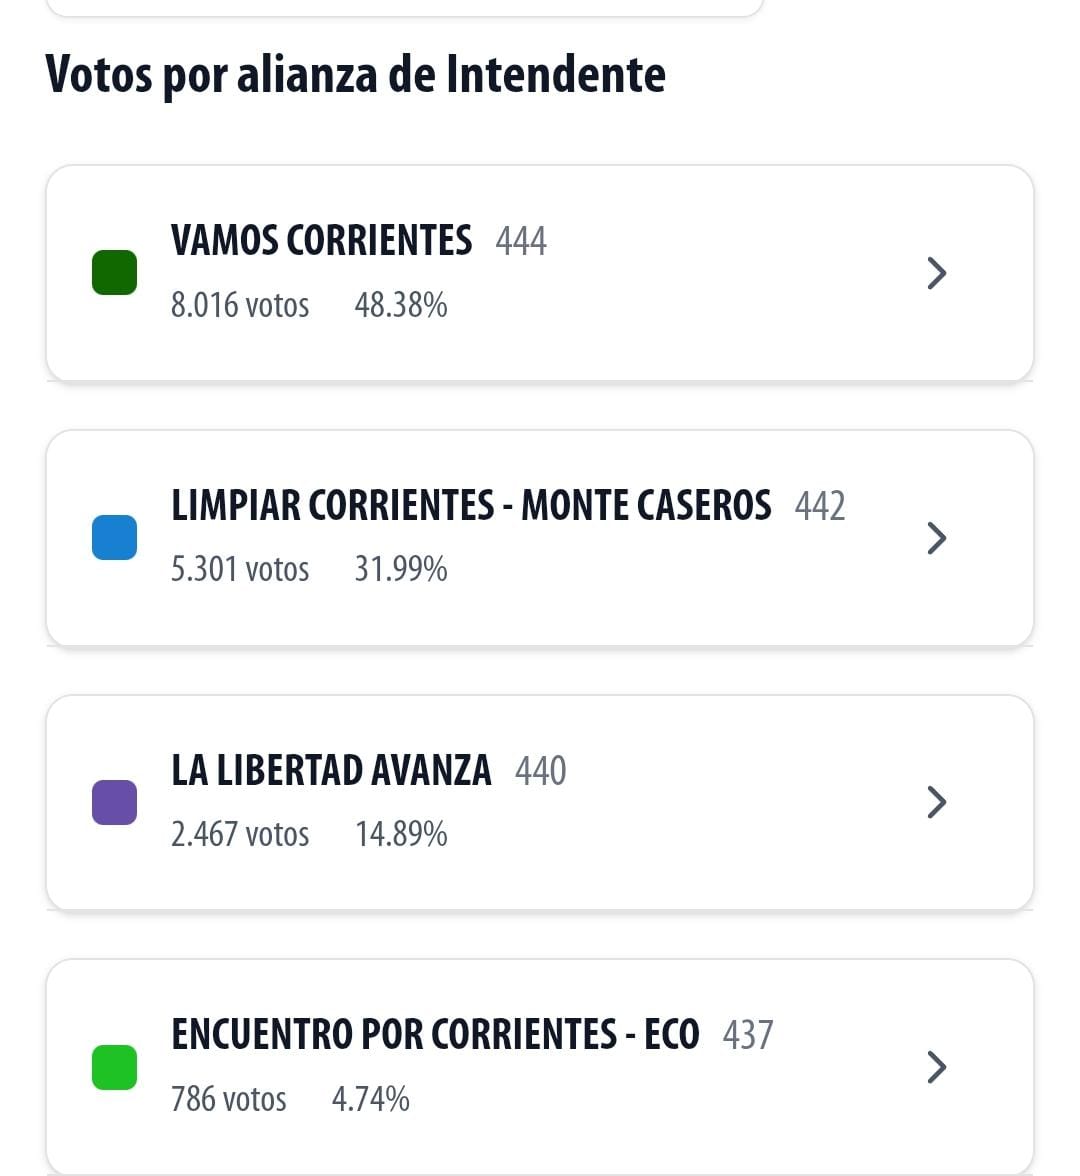
Task: Click list number 444 beside Vamos Corrientes
Action: (521, 242)
